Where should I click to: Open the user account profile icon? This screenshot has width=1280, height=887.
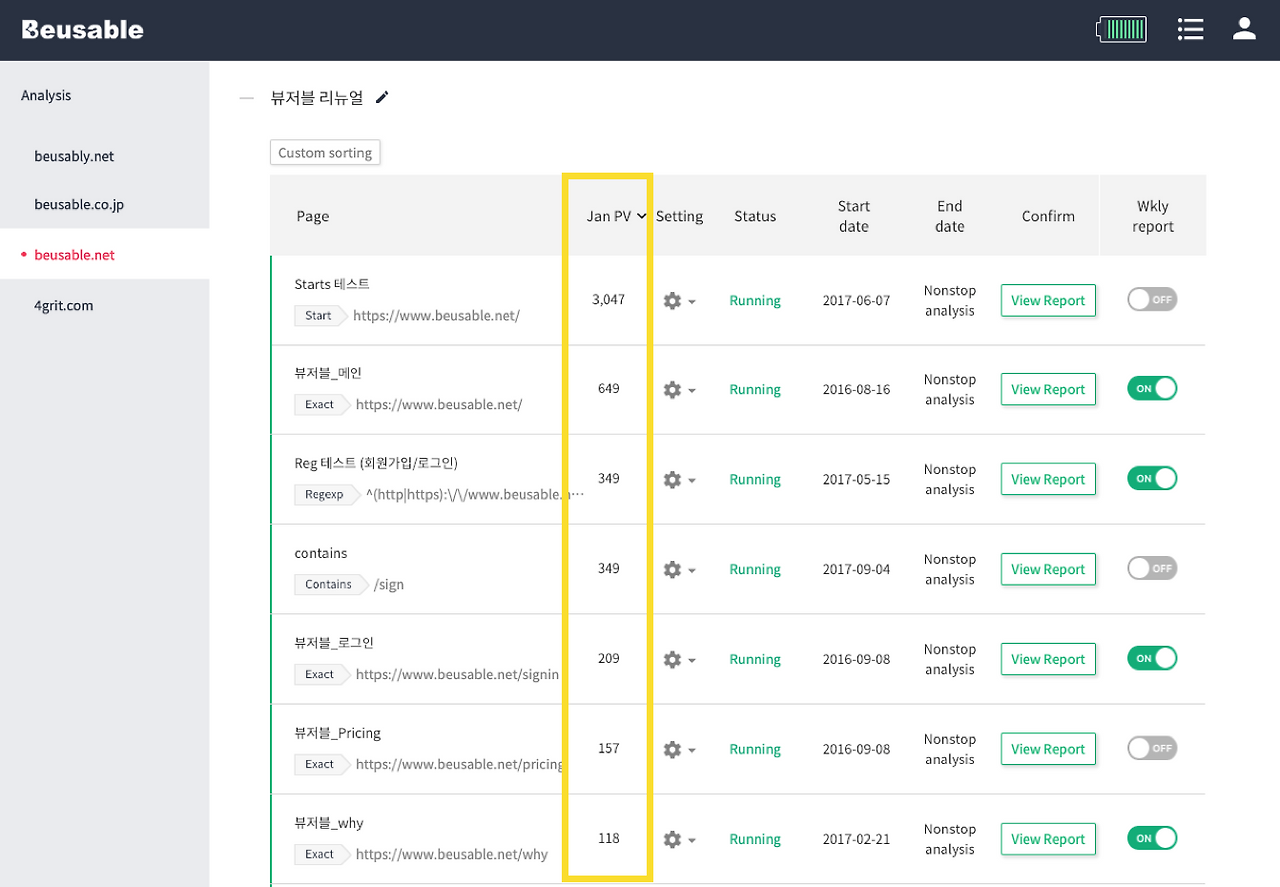tap(1244, 29)
